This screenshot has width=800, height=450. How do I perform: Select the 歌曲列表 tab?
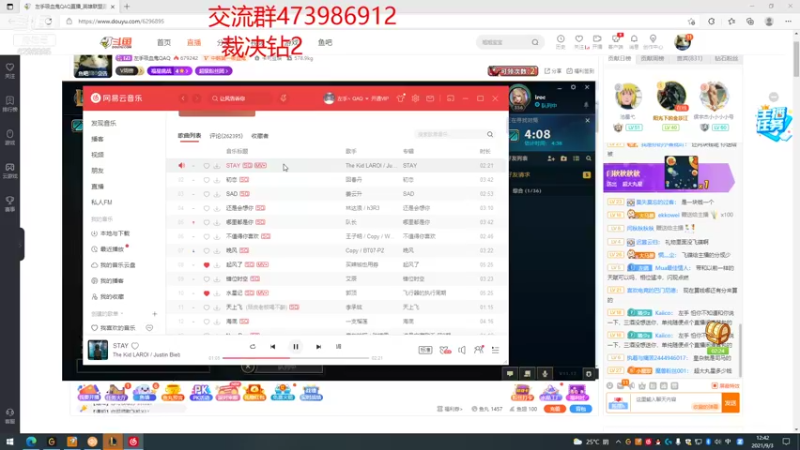pos(189,136)
